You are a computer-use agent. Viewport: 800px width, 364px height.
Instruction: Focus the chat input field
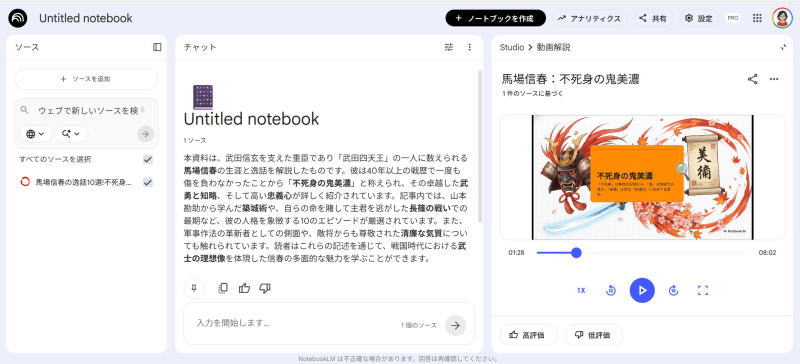point(296,323)
